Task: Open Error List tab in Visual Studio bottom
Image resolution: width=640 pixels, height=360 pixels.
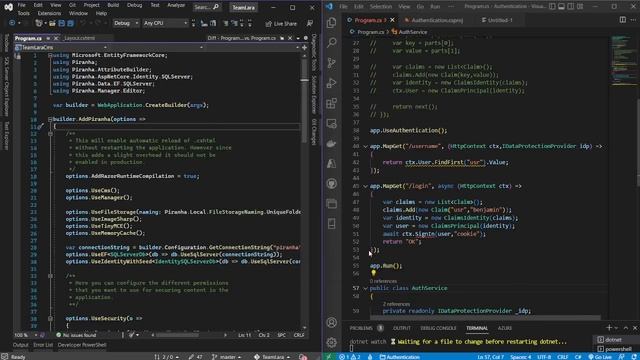Action: tap(43, 345)
